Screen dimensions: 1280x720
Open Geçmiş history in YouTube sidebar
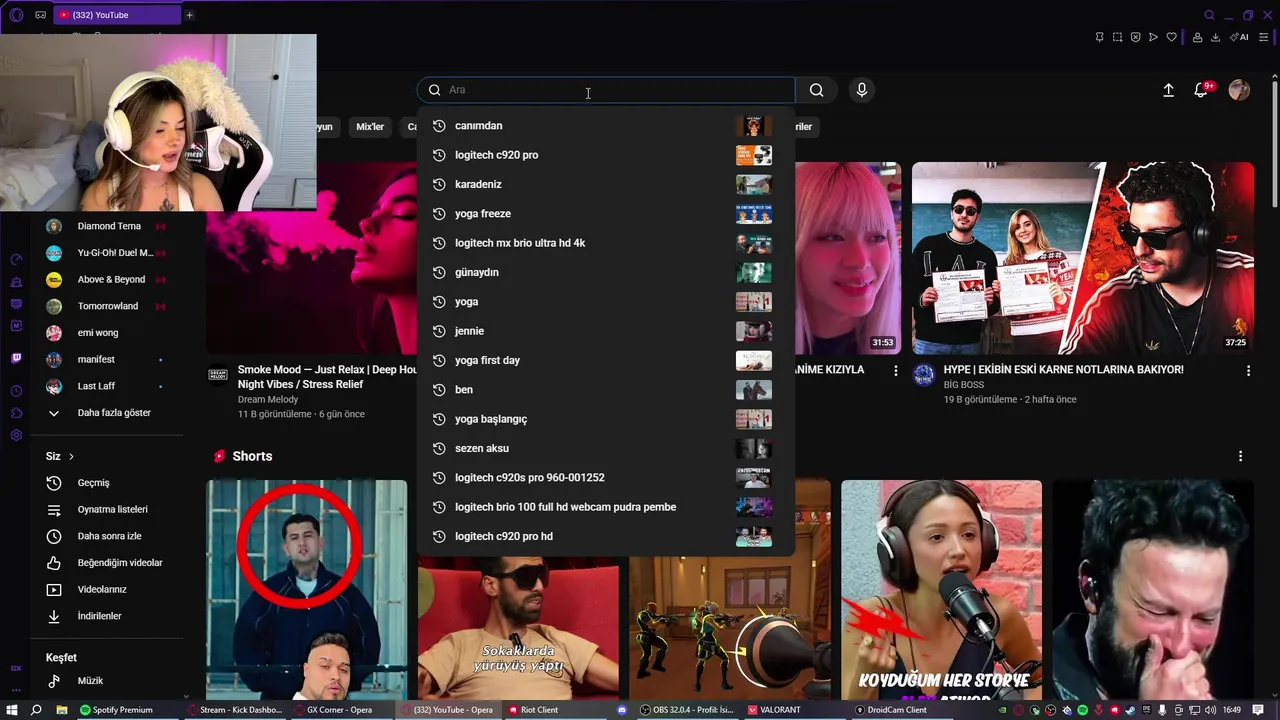click(x=107, y=483)
